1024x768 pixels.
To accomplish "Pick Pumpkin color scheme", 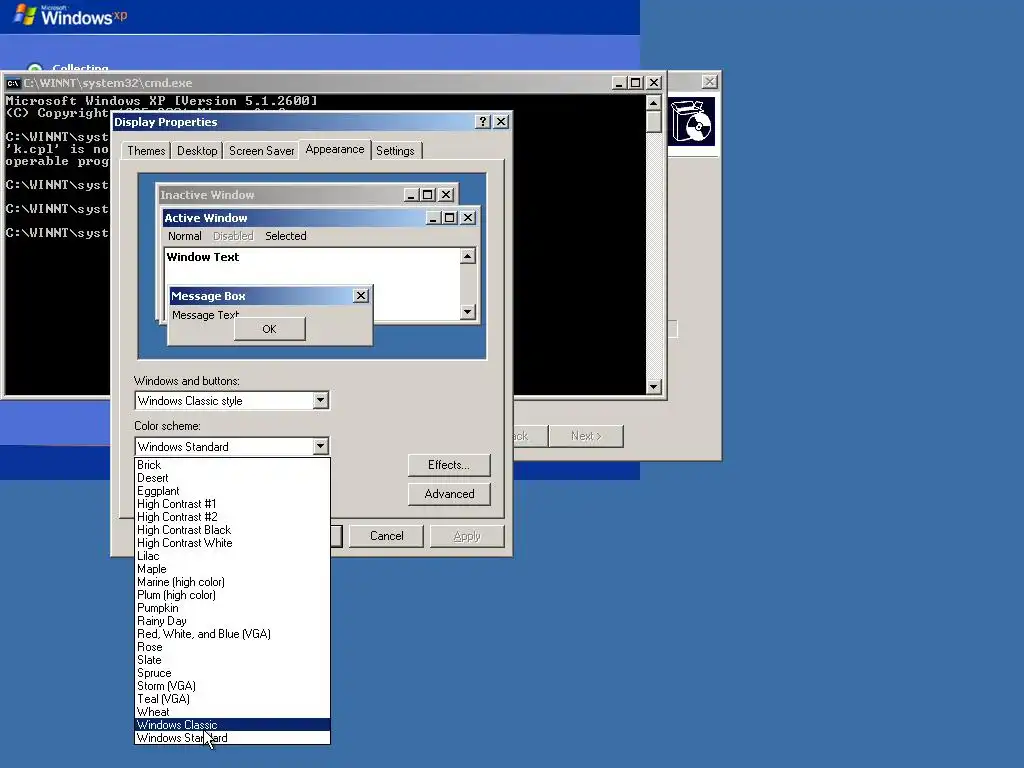I will click(x=232, y=608).
